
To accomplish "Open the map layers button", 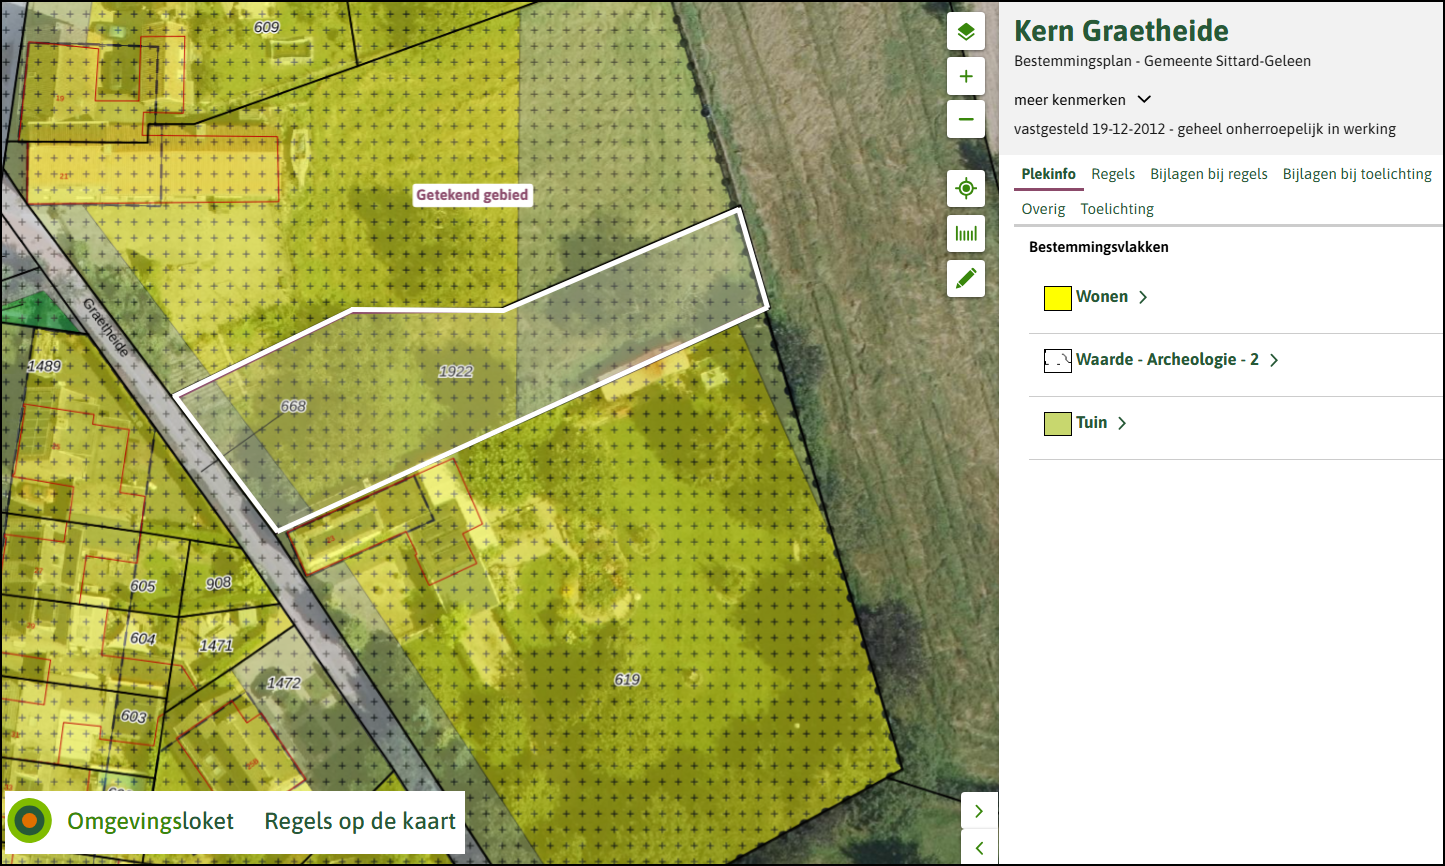I will (x=966, y=32).
